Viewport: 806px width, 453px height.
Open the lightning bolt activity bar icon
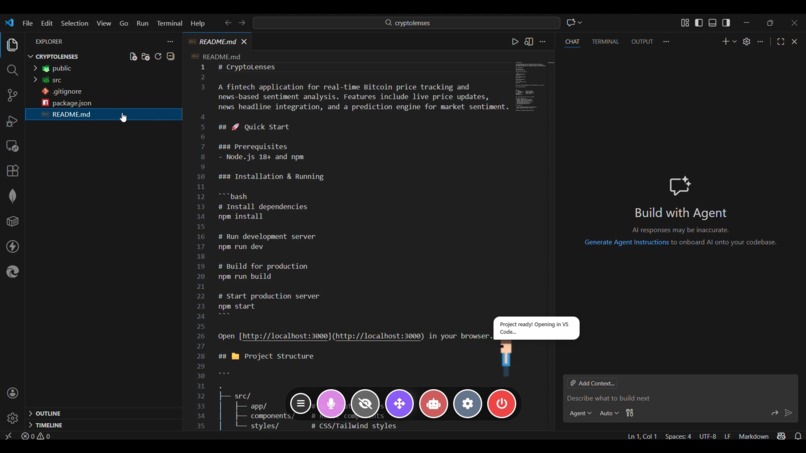click(x=12, y=246)
